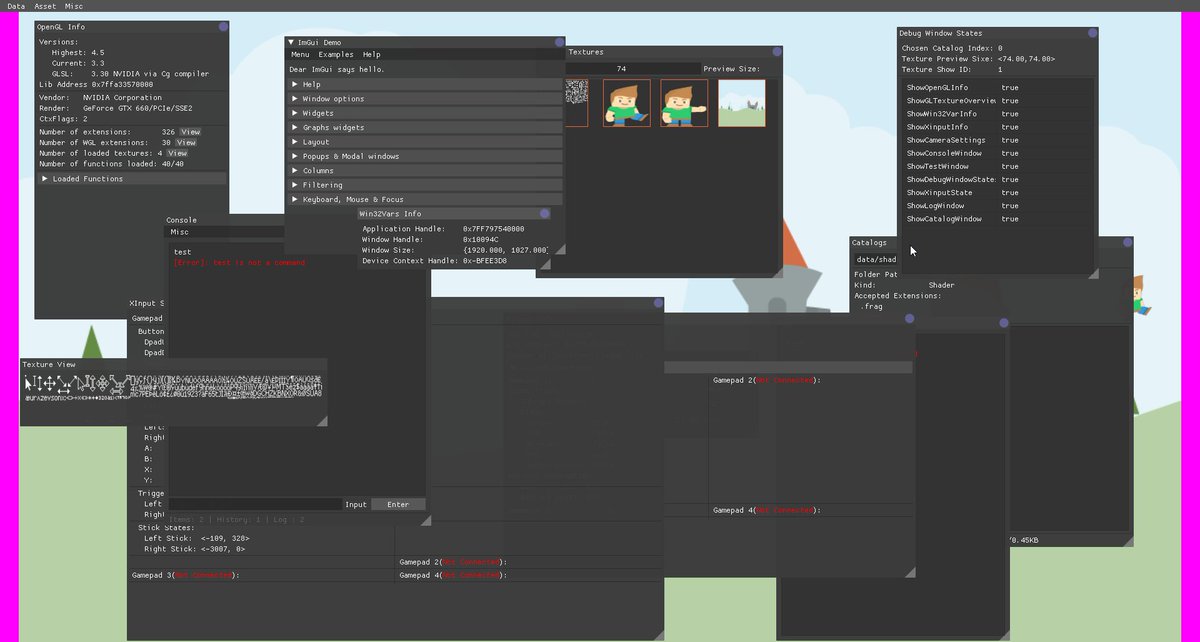Expand the Graphs widgets section
This screenshot has height=642, width=1200.
(424, 128)
